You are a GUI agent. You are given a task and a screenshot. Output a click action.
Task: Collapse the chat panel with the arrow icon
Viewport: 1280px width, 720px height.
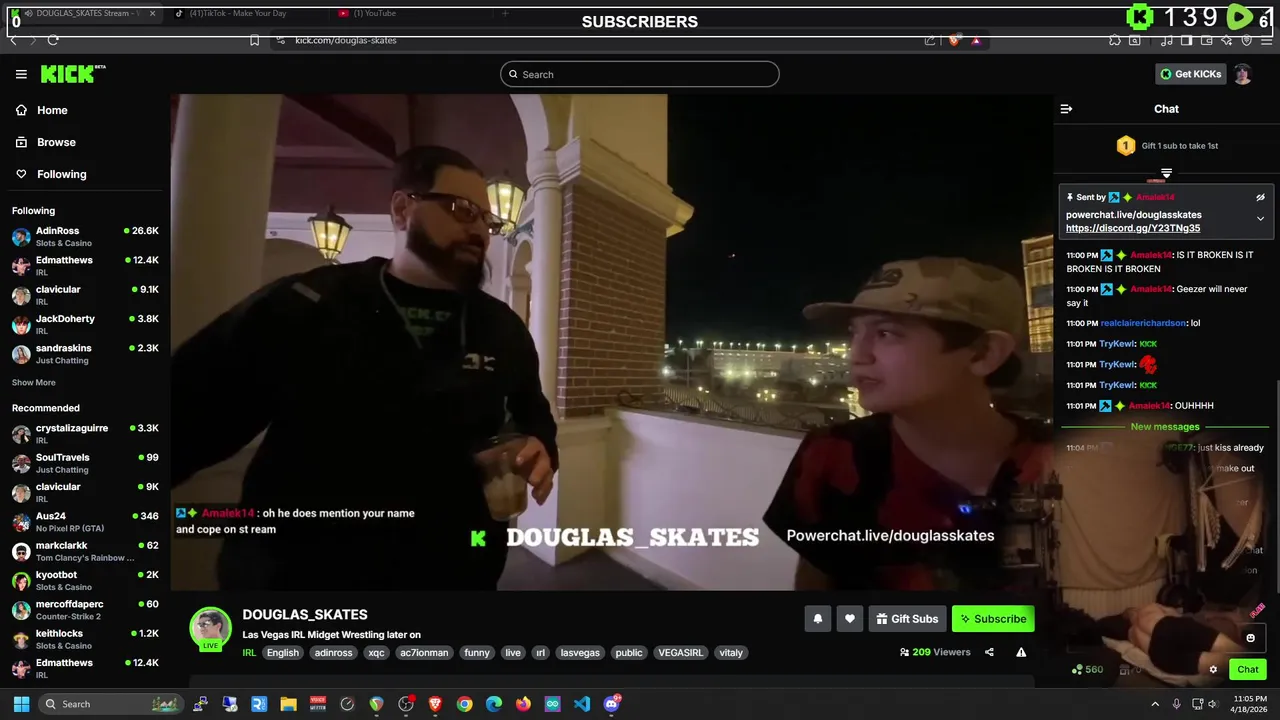[x=1066, y=109]
